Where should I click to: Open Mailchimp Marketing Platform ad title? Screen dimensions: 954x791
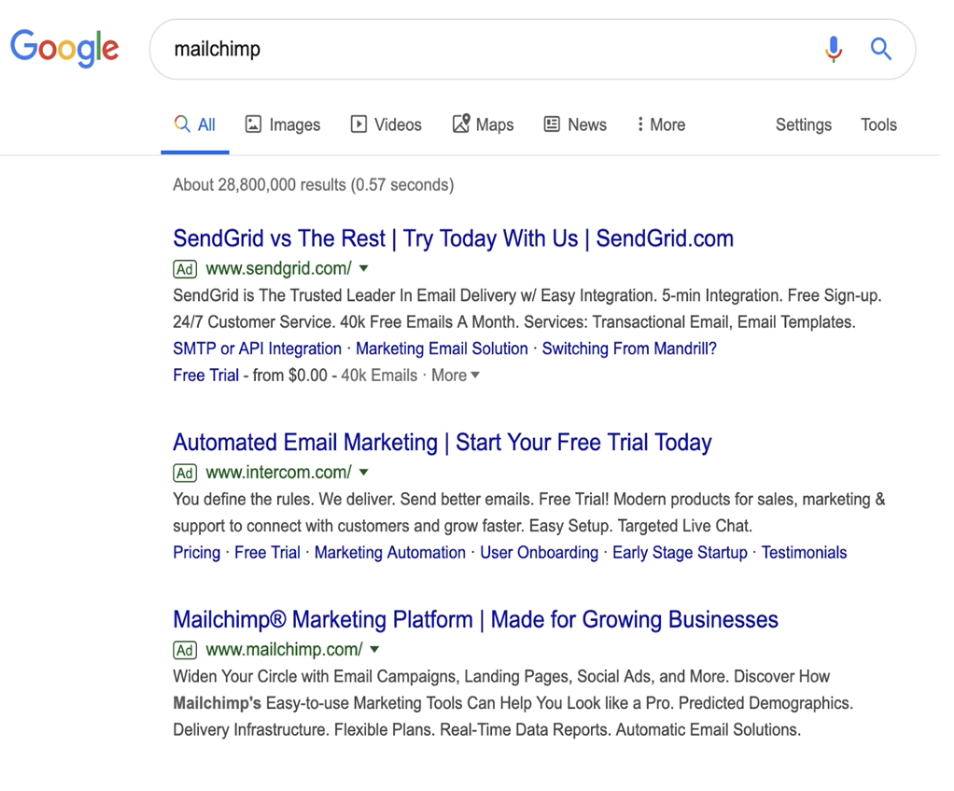476,619
